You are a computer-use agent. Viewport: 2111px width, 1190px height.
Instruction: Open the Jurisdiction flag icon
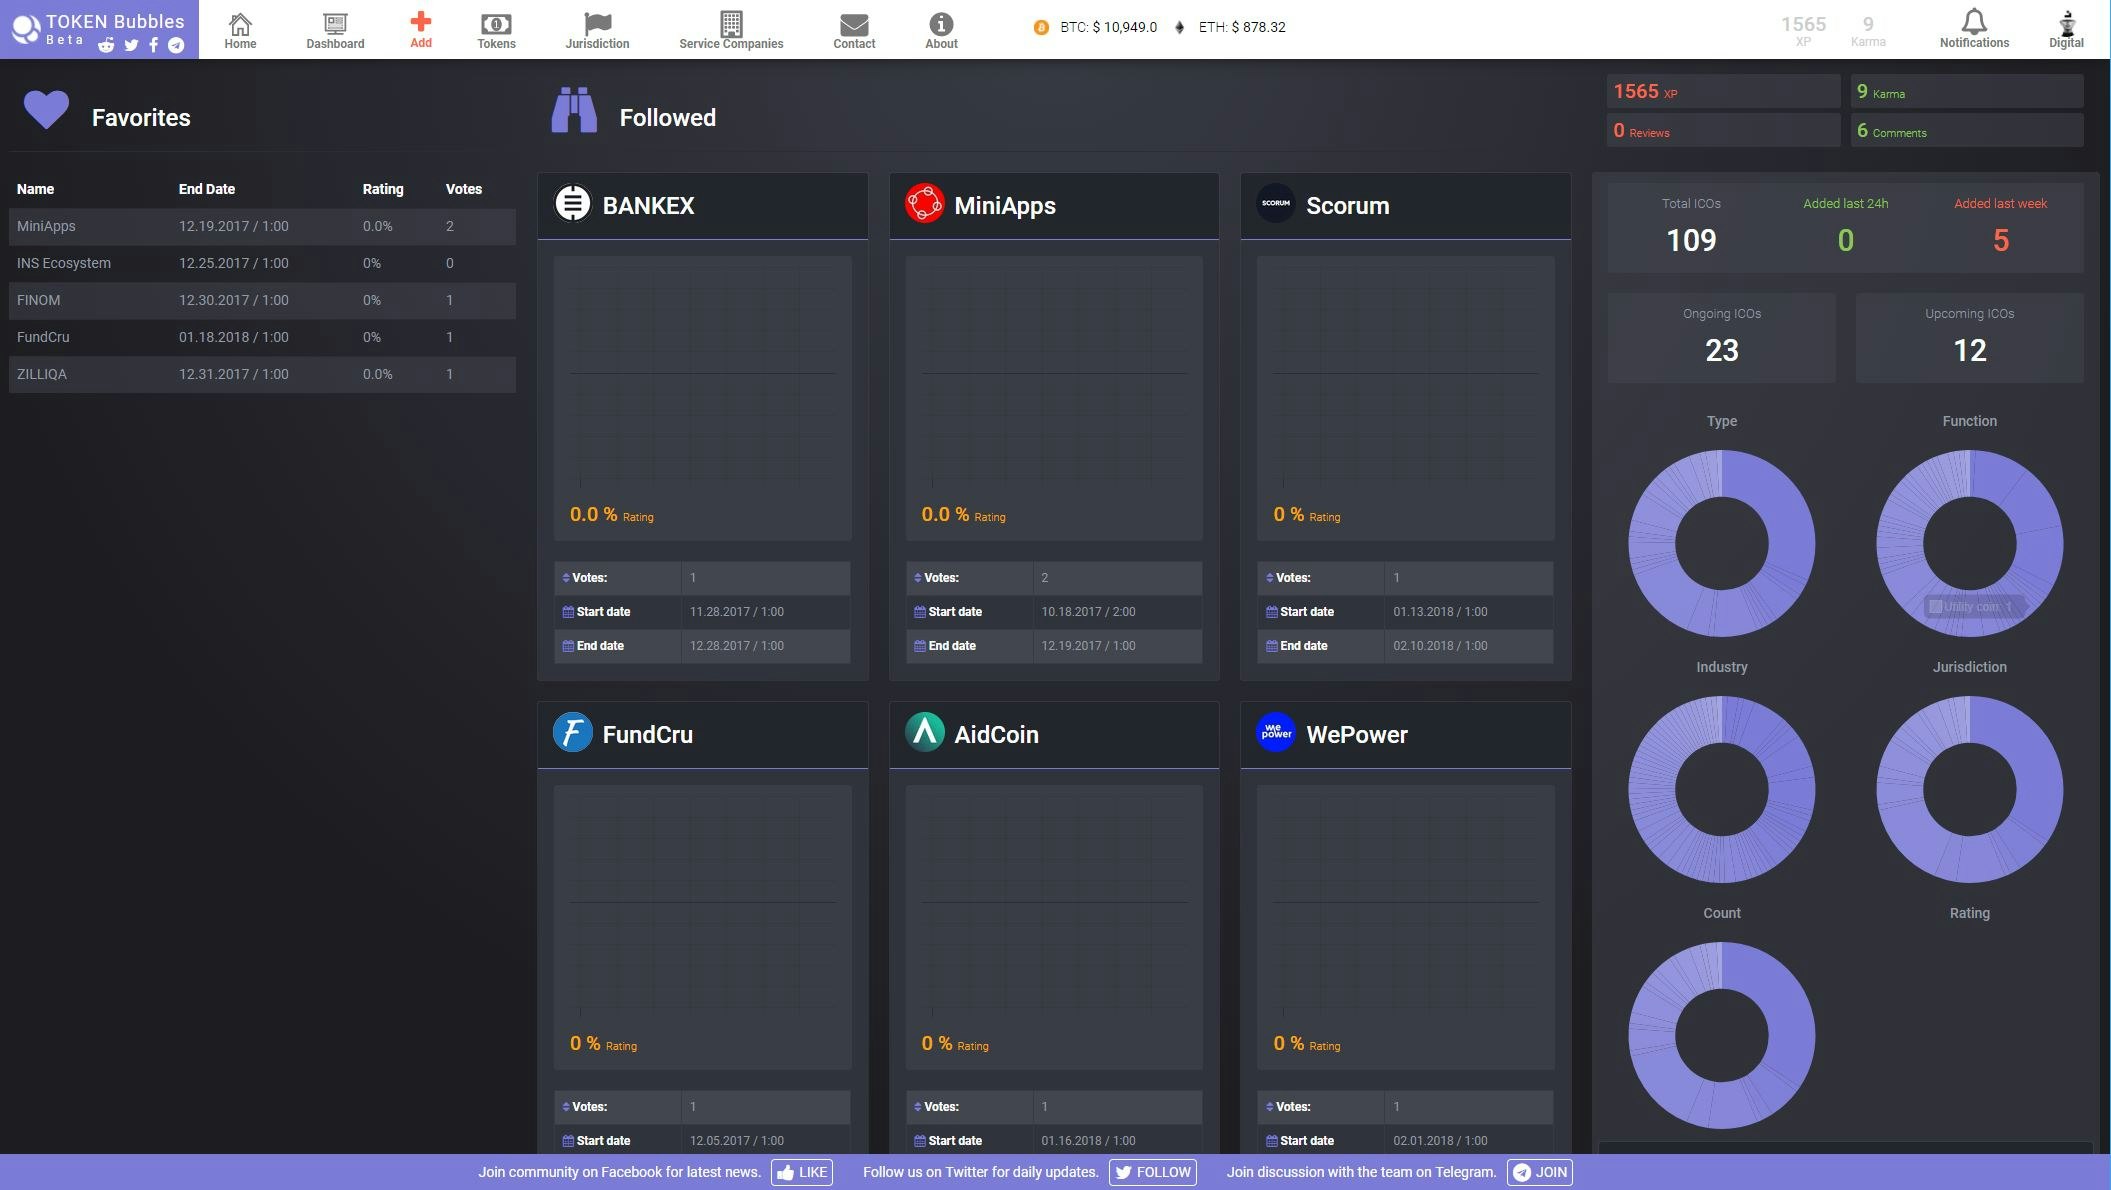597,23
